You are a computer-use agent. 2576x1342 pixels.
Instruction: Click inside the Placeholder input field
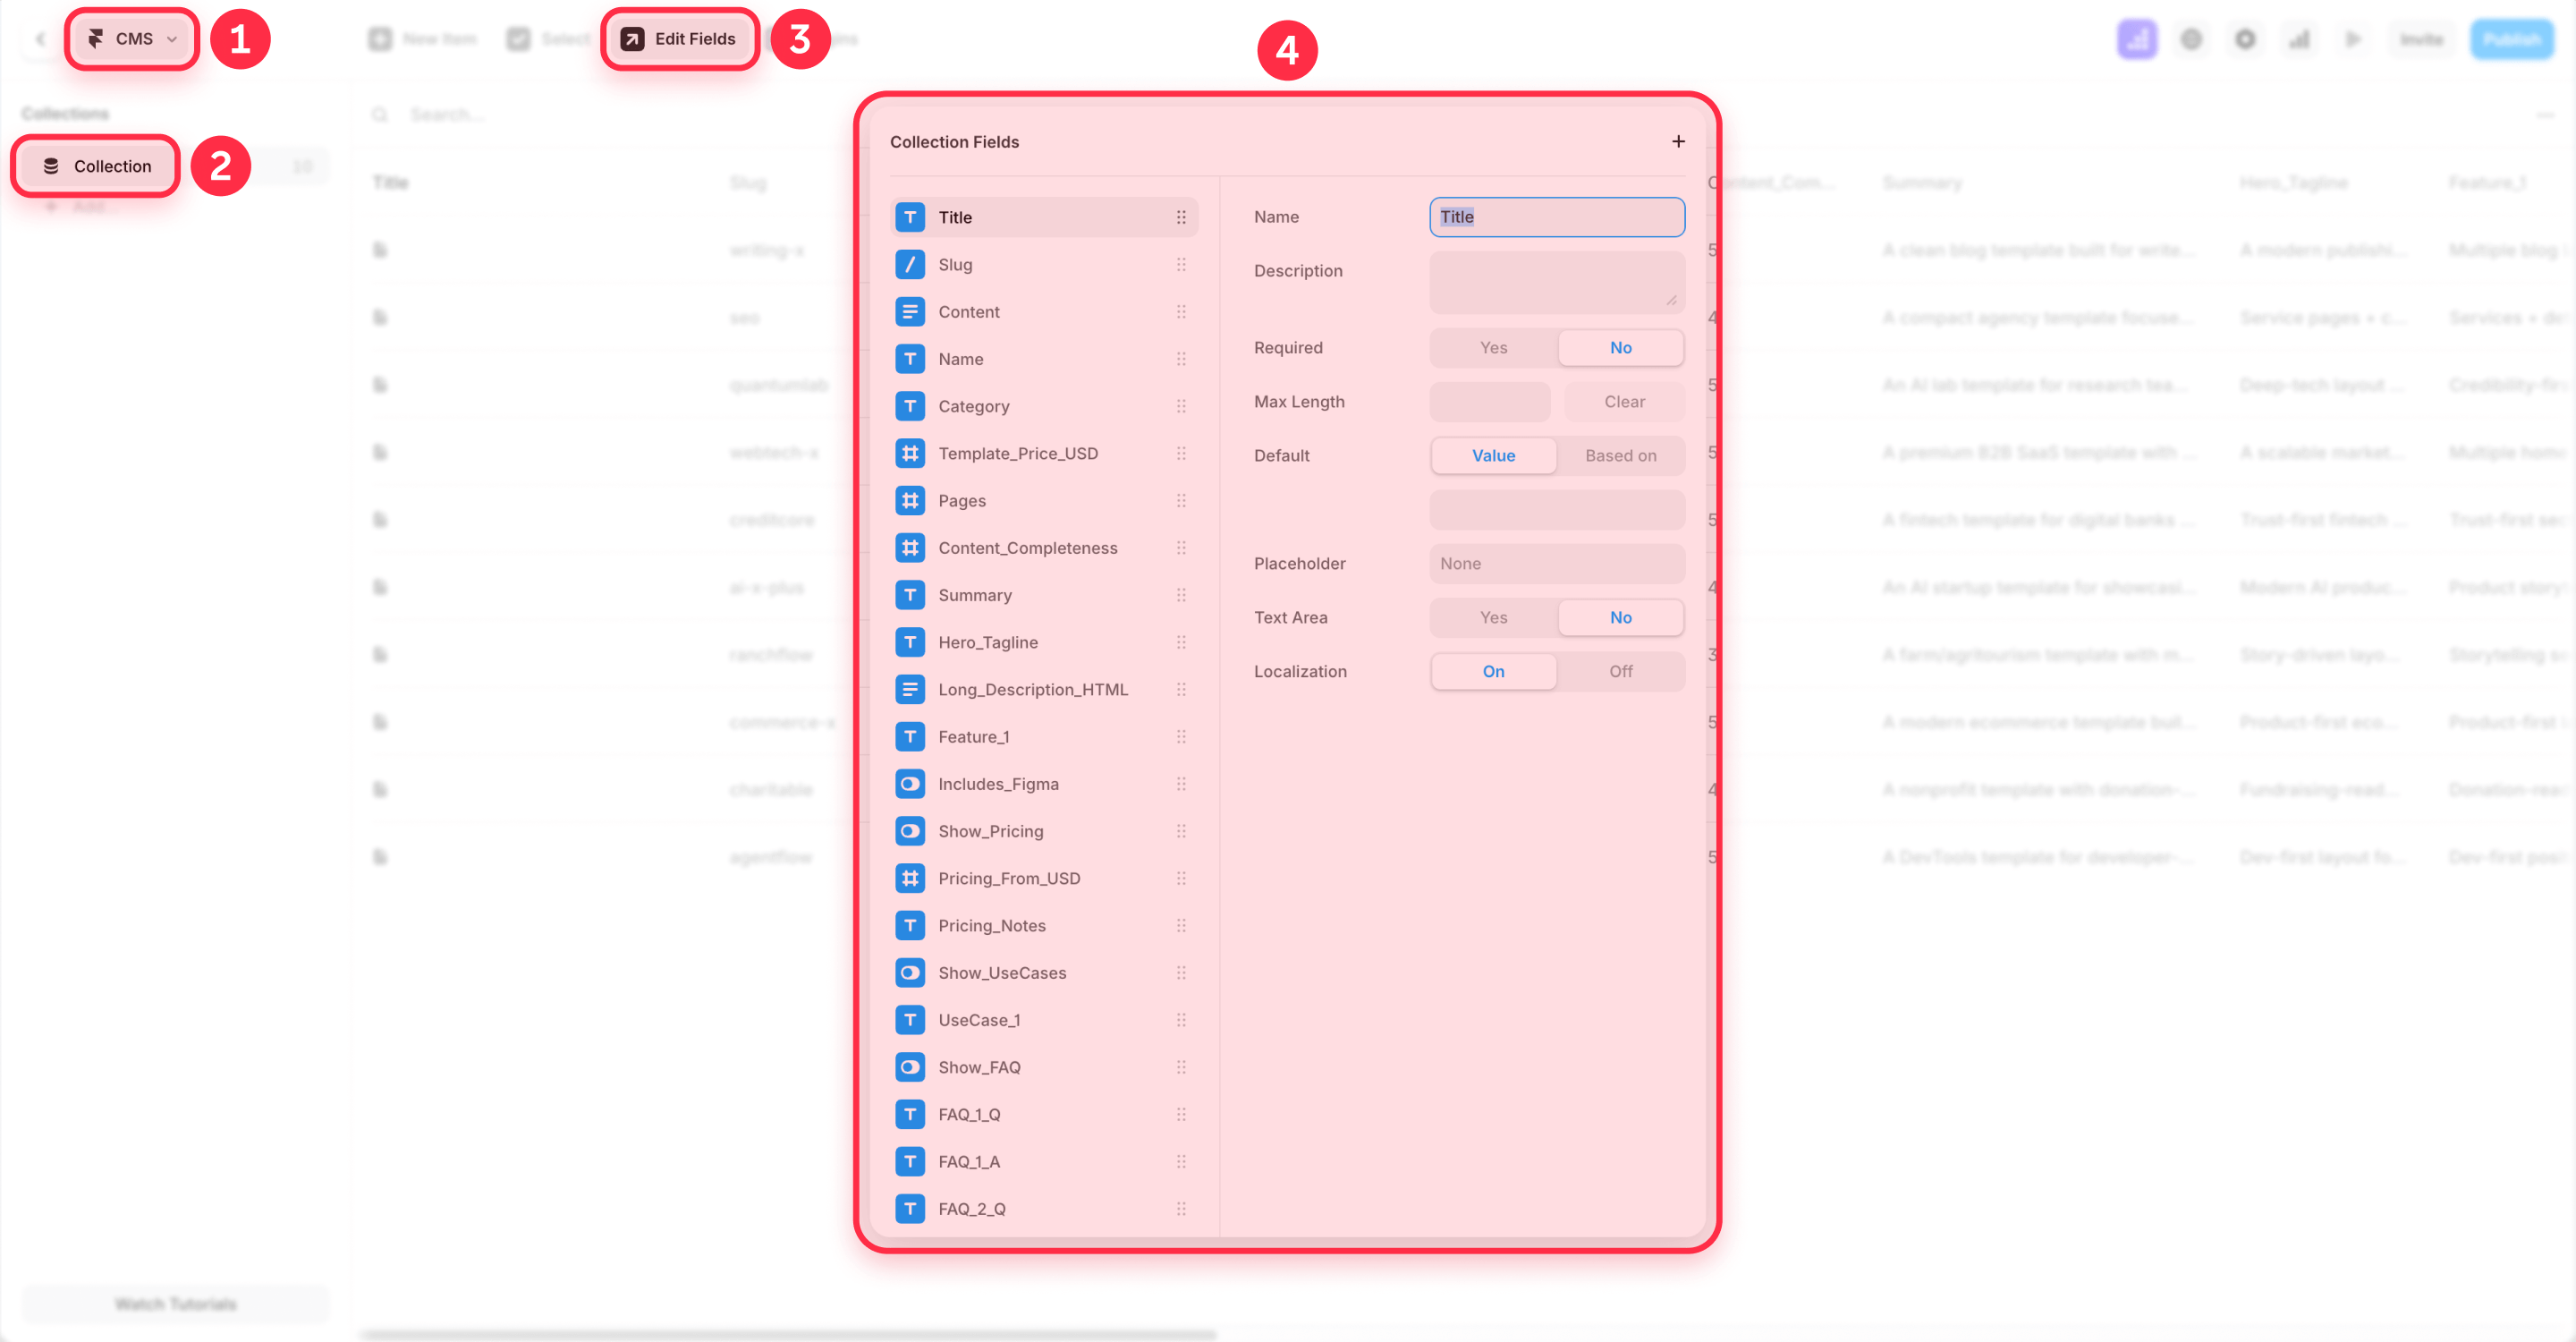tap(1556, 563)
